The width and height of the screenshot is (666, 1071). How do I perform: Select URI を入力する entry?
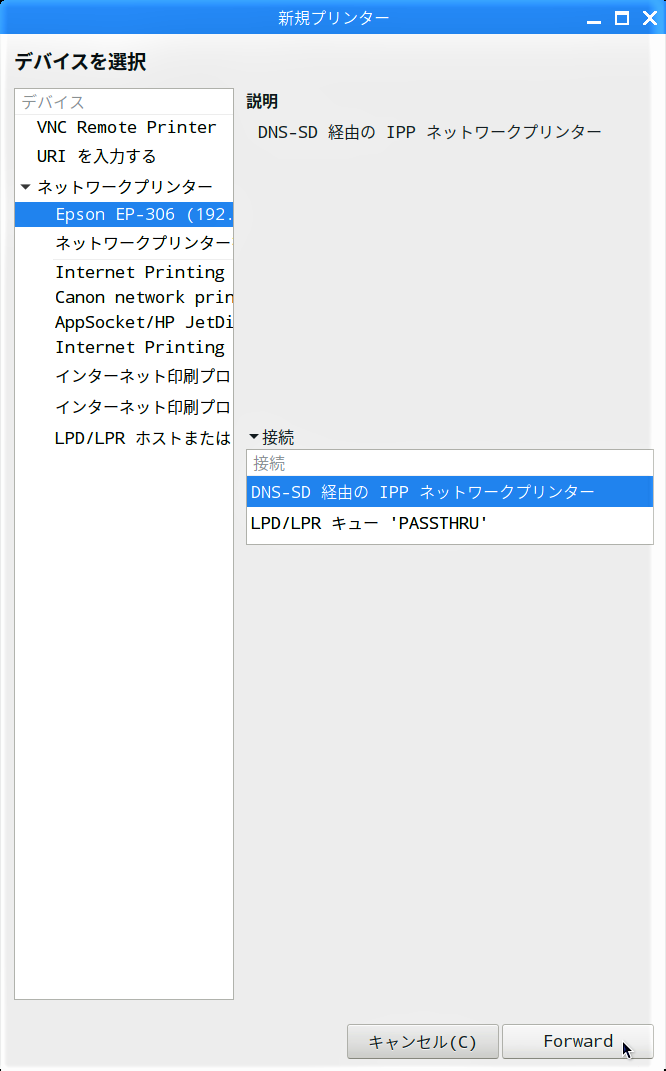click(124, 156)
